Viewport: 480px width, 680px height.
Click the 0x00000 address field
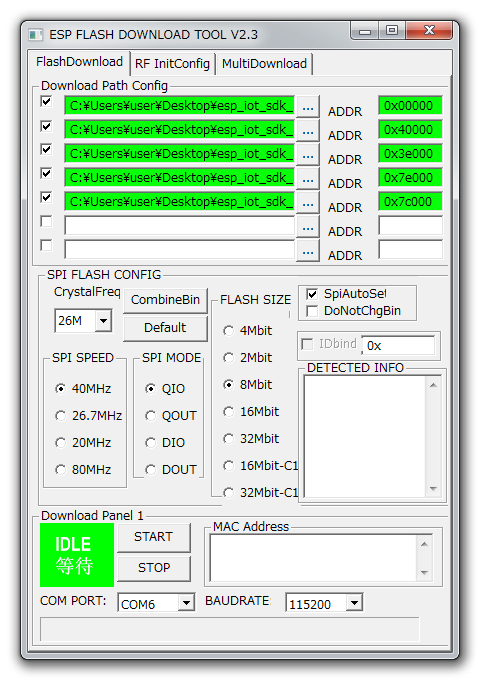(x=410, y=105)
